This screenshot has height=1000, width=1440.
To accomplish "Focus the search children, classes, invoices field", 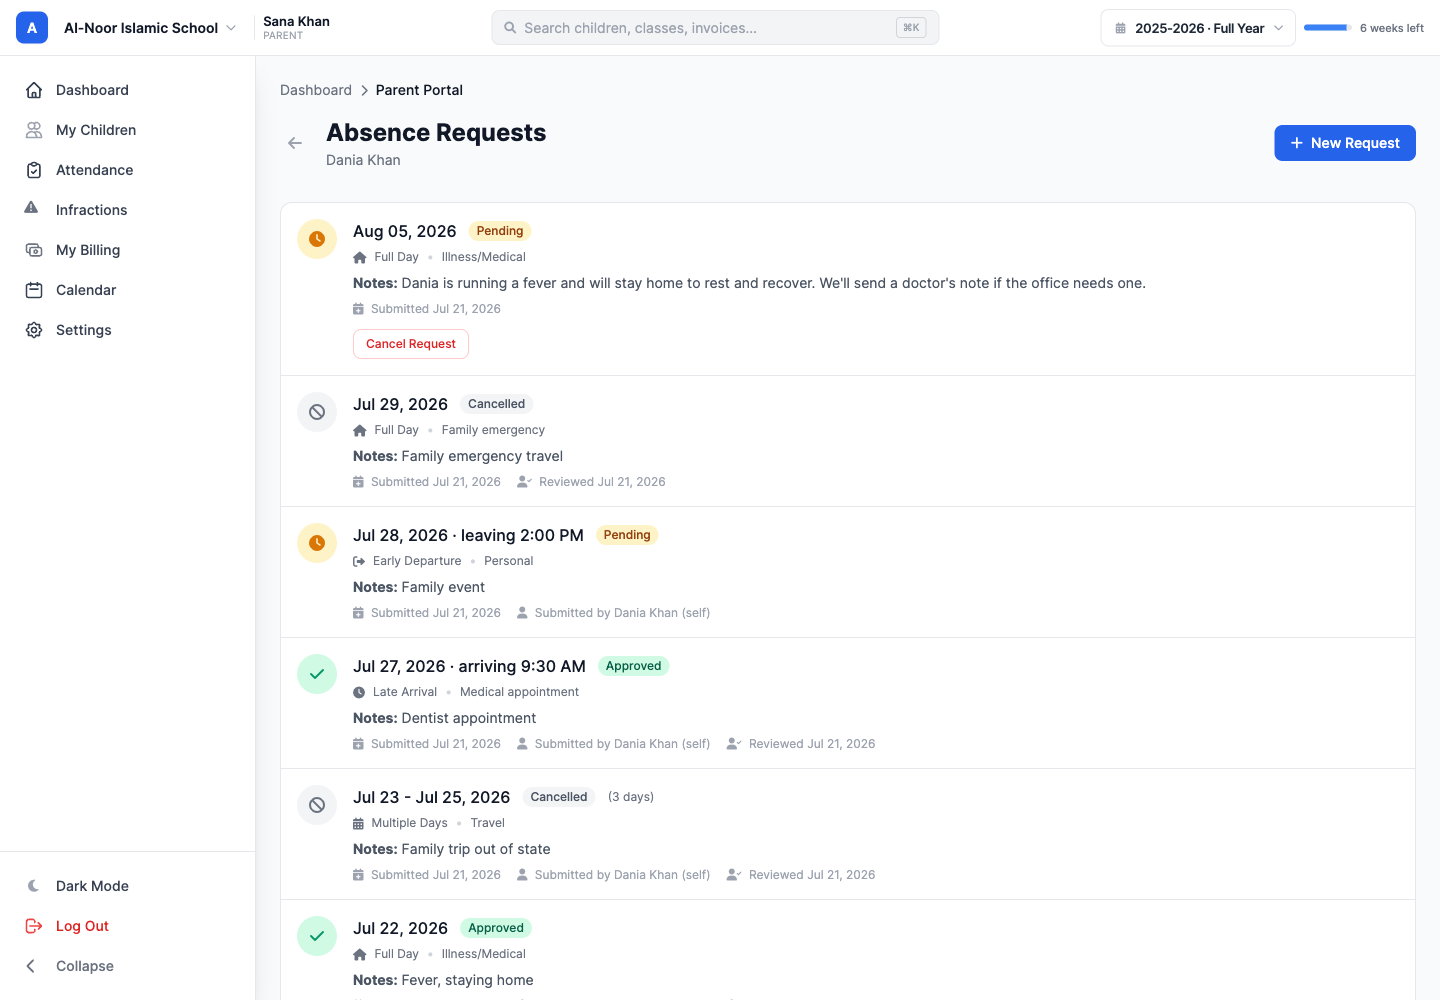I will pos(715,28).
